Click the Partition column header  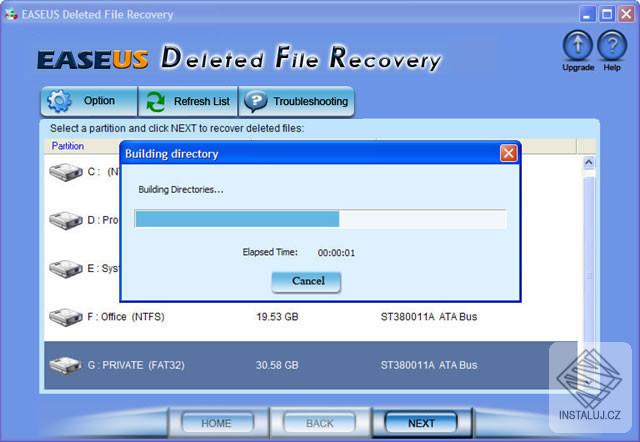click(68, 146)
